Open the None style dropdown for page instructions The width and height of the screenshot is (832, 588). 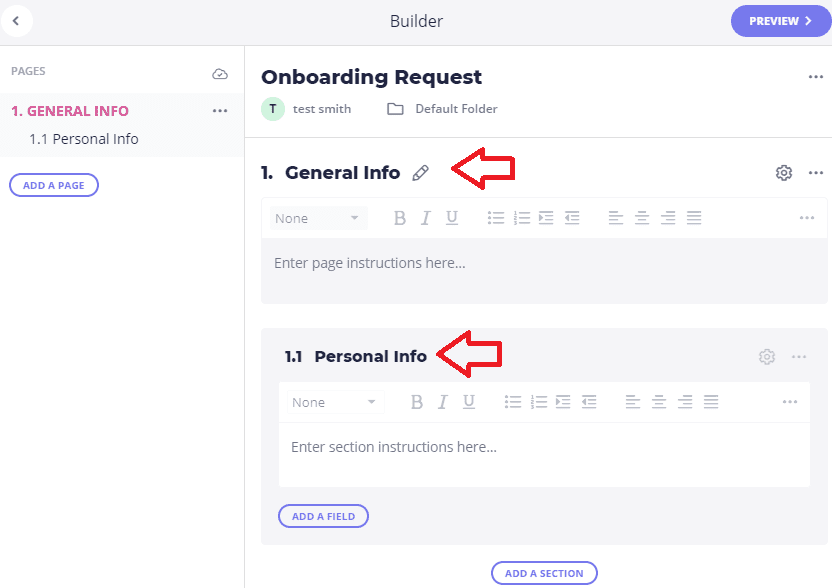(318, 218)
